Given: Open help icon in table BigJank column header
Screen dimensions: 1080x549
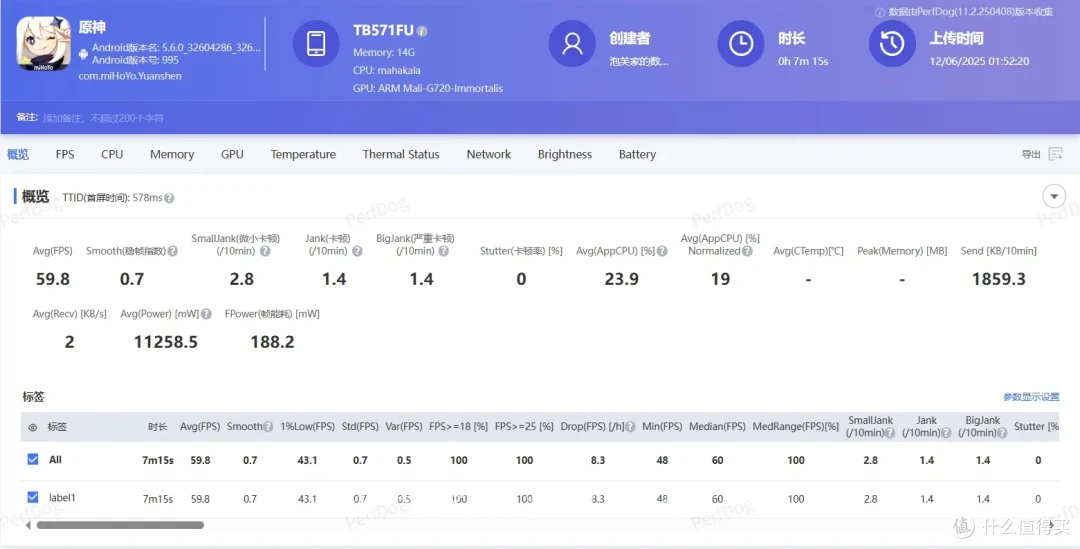Looking at the screenshot, I should tap(1002, 433).
